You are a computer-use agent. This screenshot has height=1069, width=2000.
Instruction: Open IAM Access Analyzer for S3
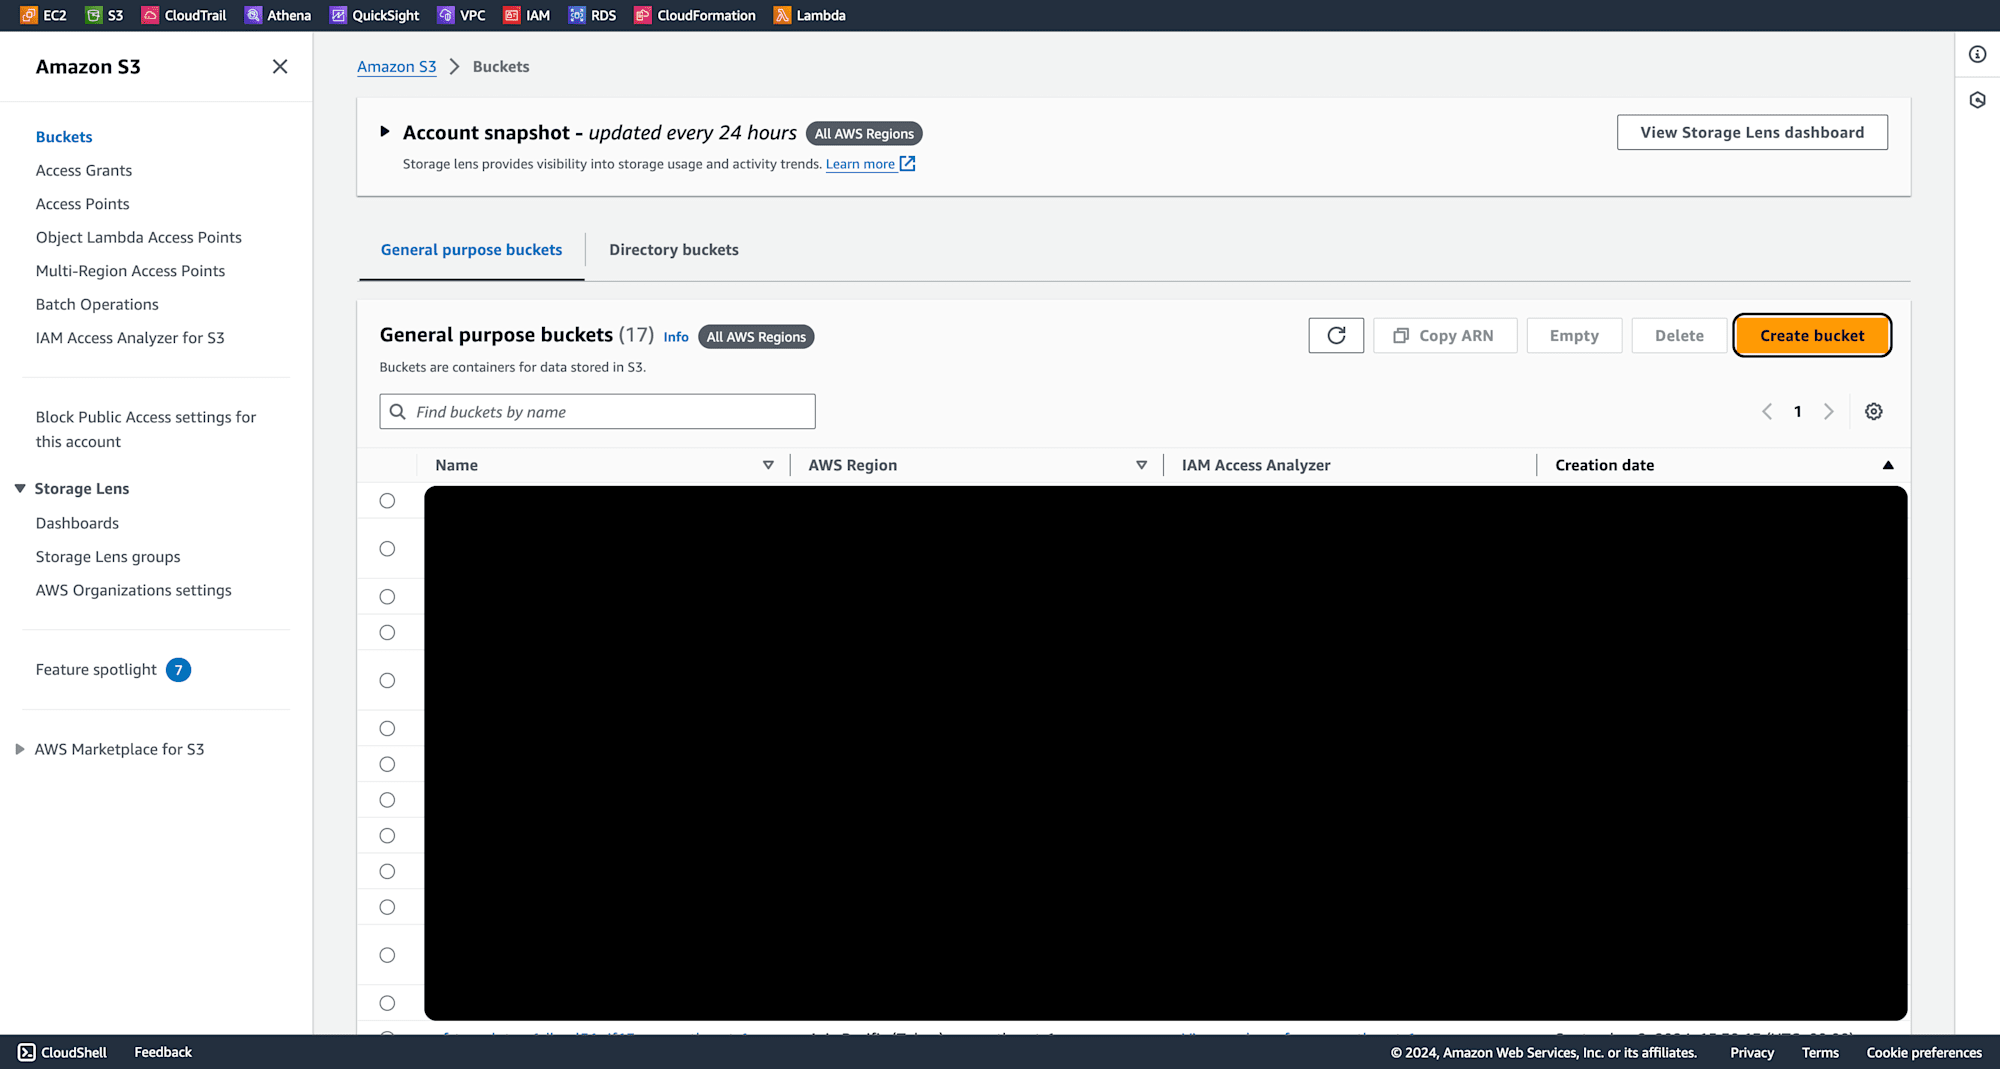[x=130, y=338]
